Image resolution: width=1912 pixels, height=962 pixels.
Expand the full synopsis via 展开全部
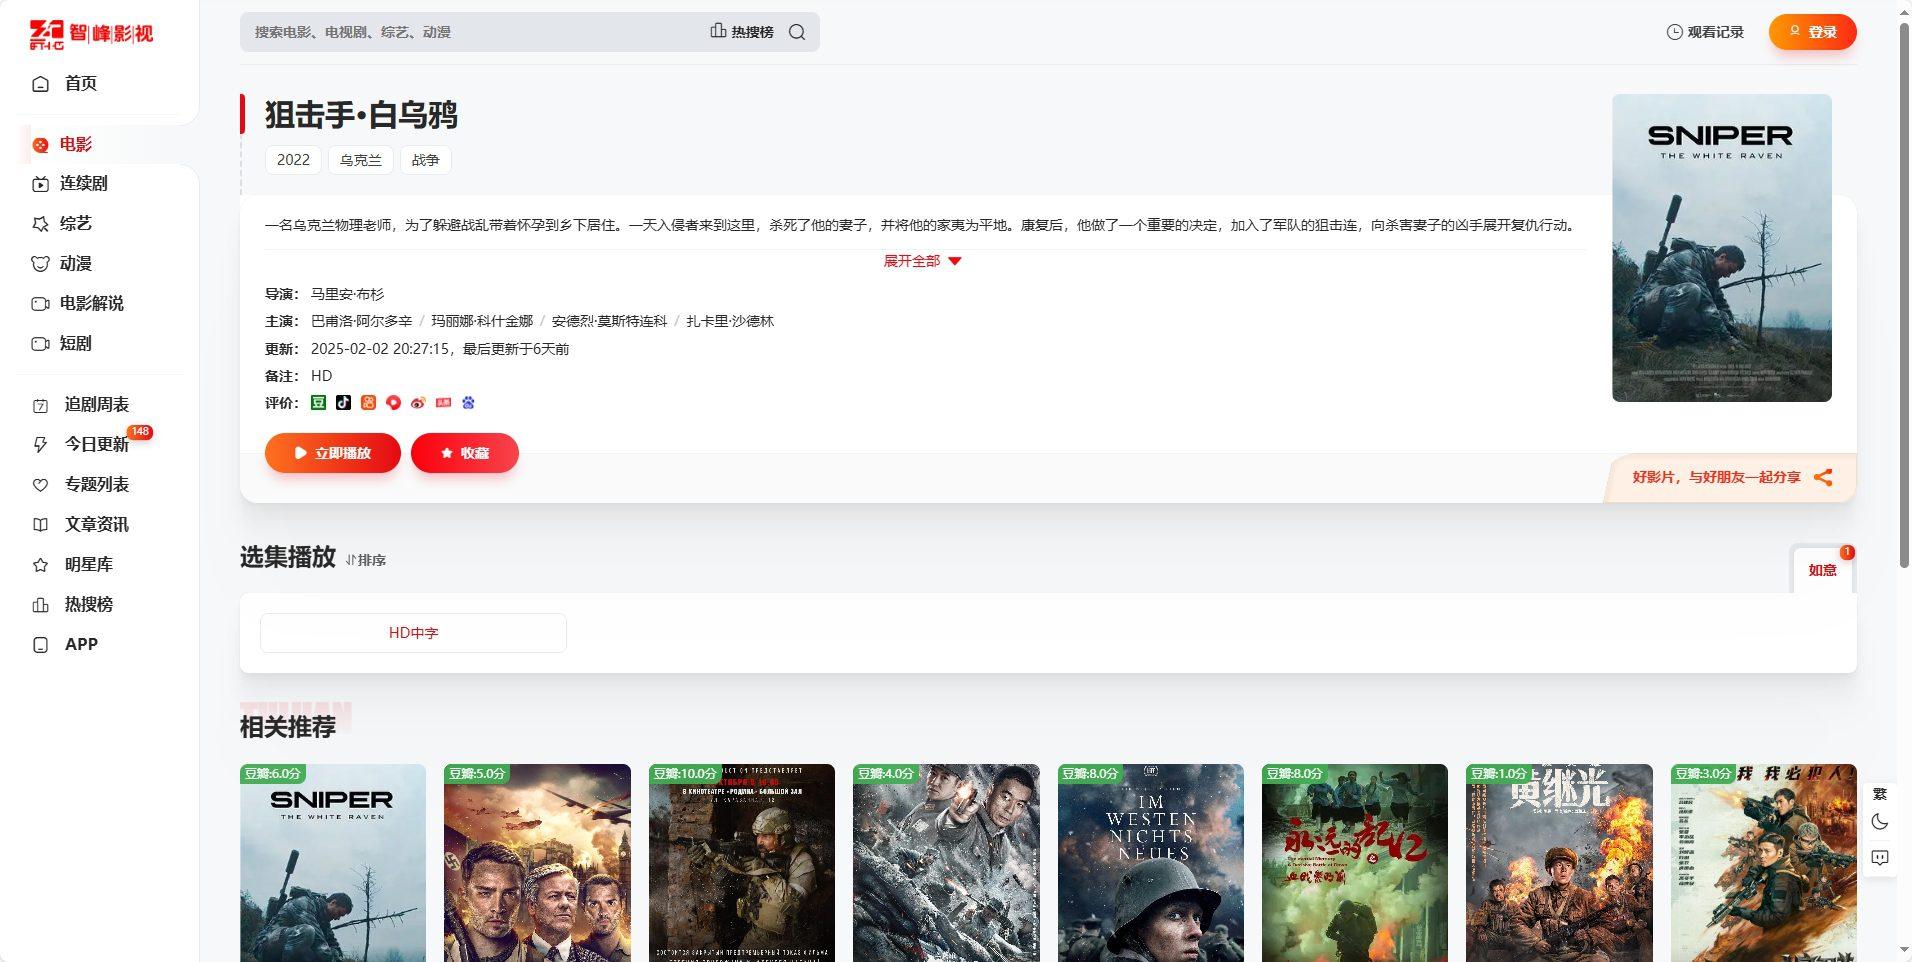[x=921, y=261]
